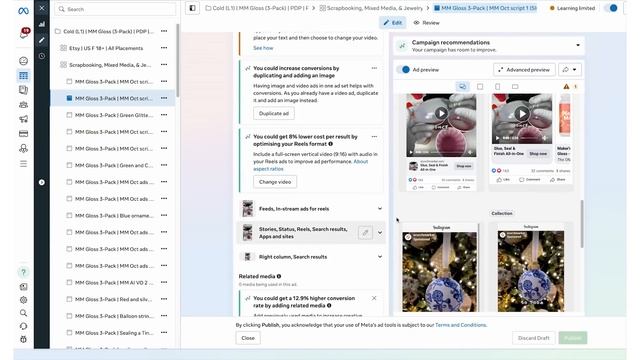Expand Stories, Status, Reels, Search results chevron
The image size is (640, 360).
pyautogui.click(x=380, y=233)
